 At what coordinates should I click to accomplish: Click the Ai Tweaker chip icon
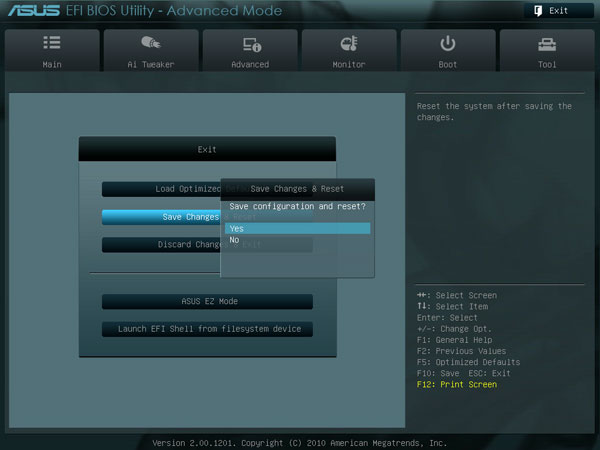point(151,42)
